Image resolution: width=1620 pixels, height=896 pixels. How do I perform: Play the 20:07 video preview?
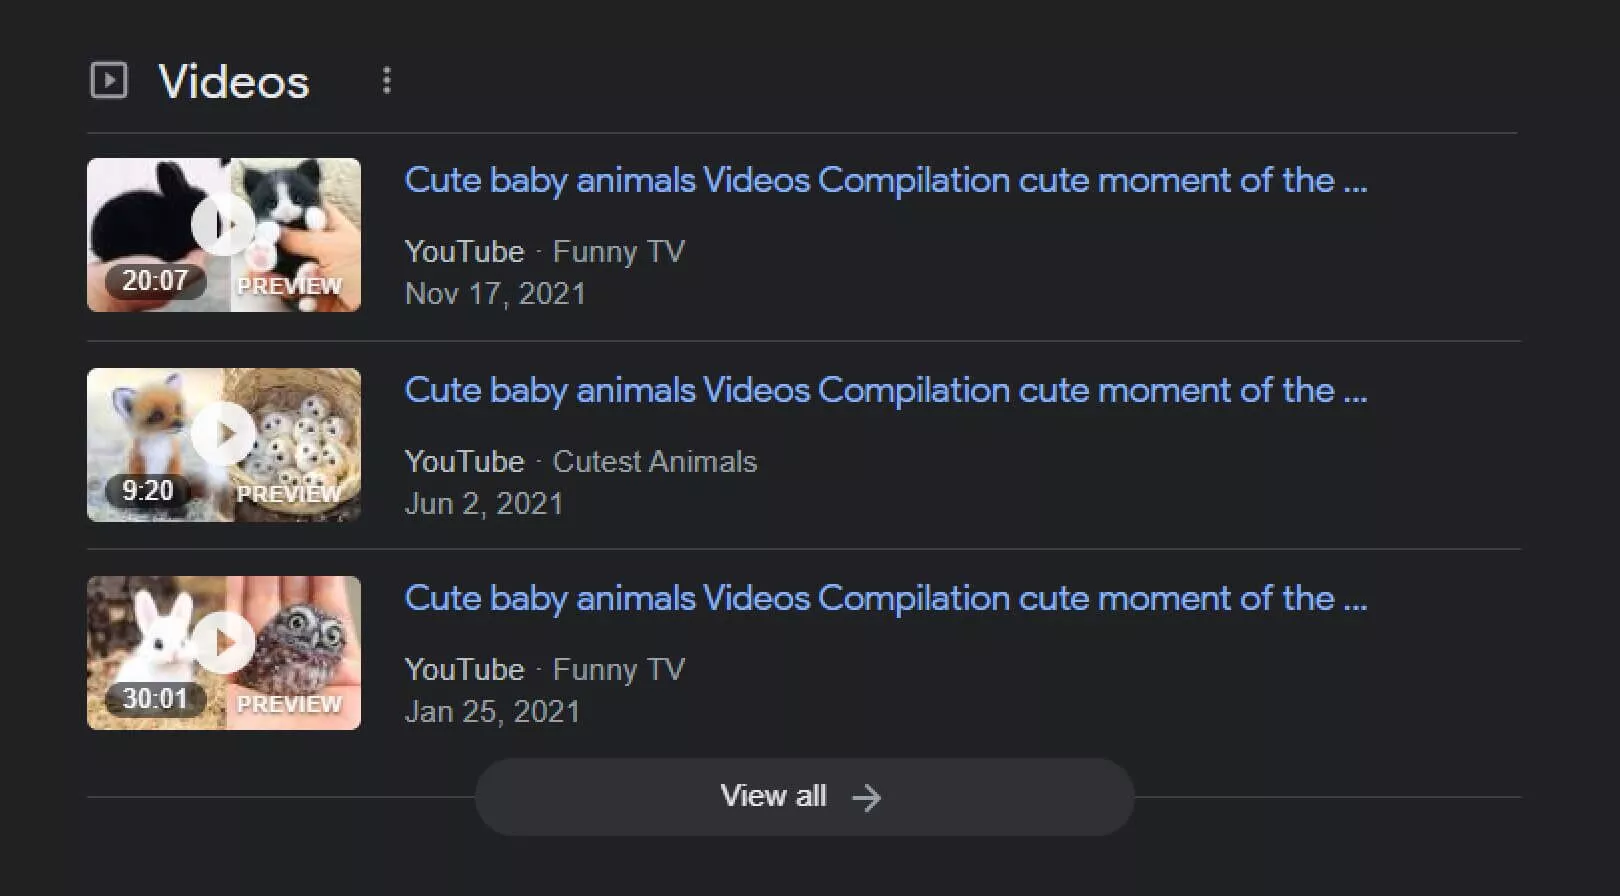click(x=223, y=226)
